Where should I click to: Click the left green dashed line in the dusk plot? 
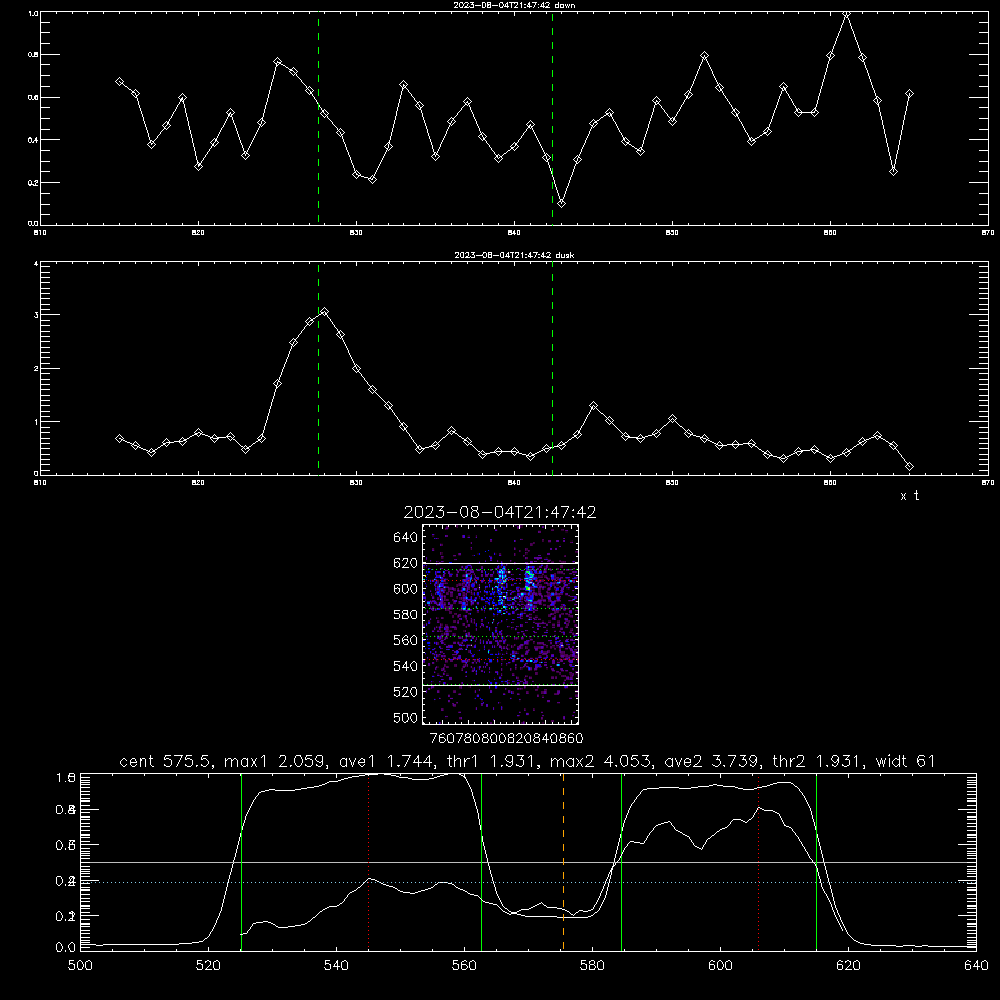pos(318,369)
